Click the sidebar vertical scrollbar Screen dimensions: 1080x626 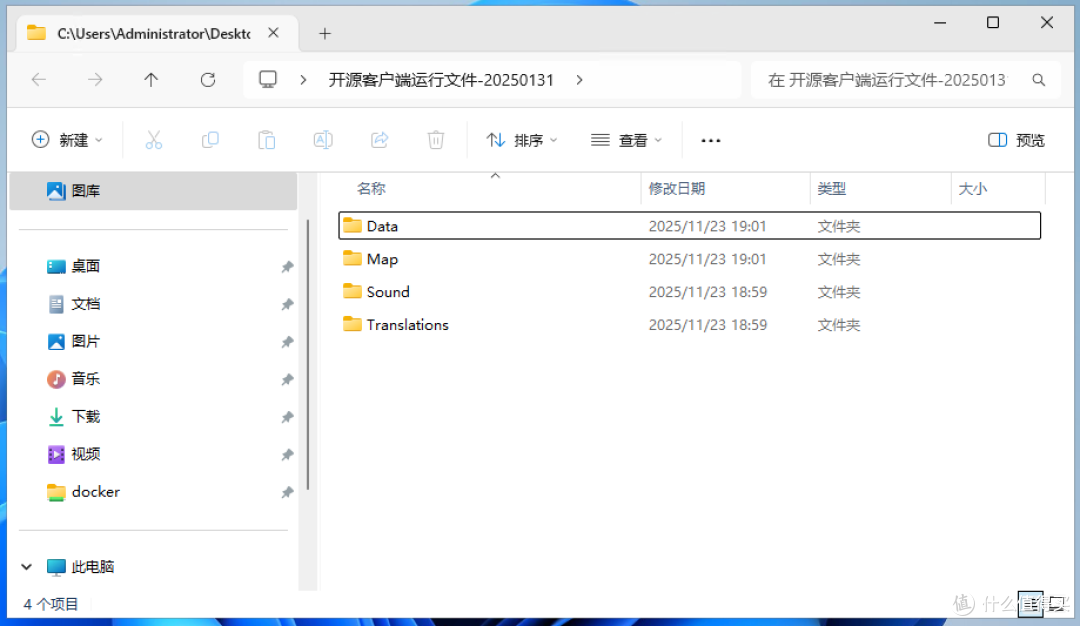tap(308, 355)
